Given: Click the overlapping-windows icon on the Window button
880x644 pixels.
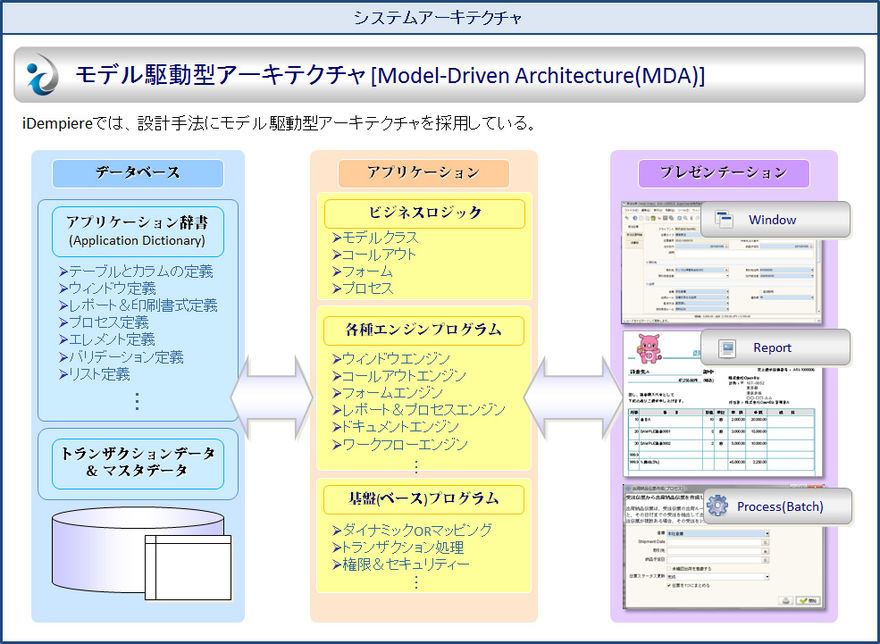Looking at the screenshot, I should [724, 219].
